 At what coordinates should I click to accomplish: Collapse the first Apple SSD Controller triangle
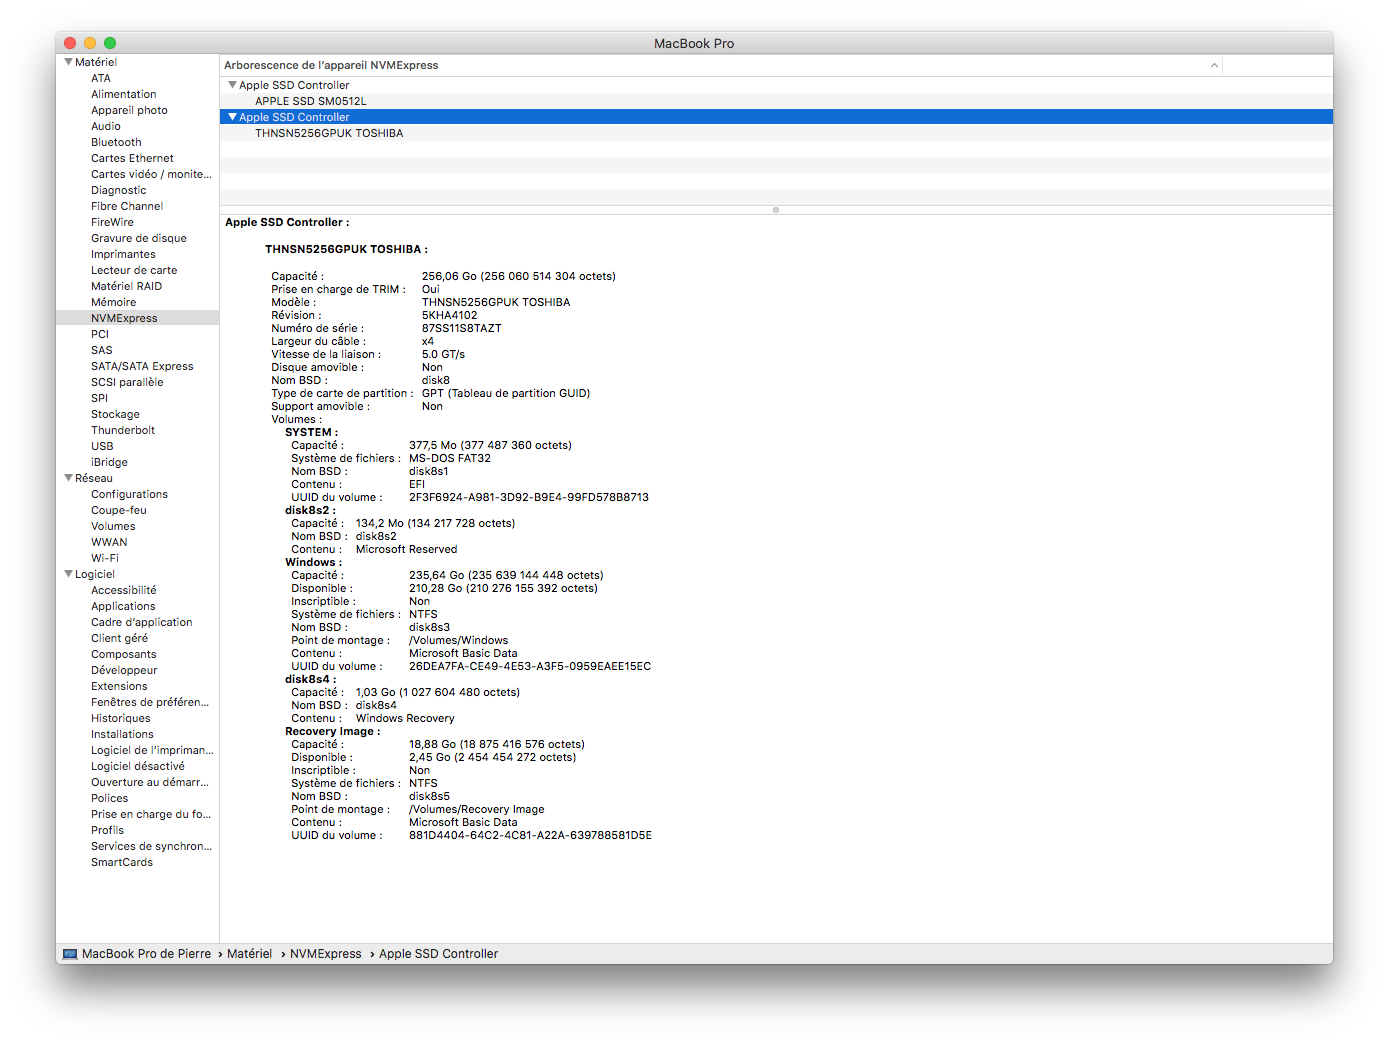tap(232, 85)
